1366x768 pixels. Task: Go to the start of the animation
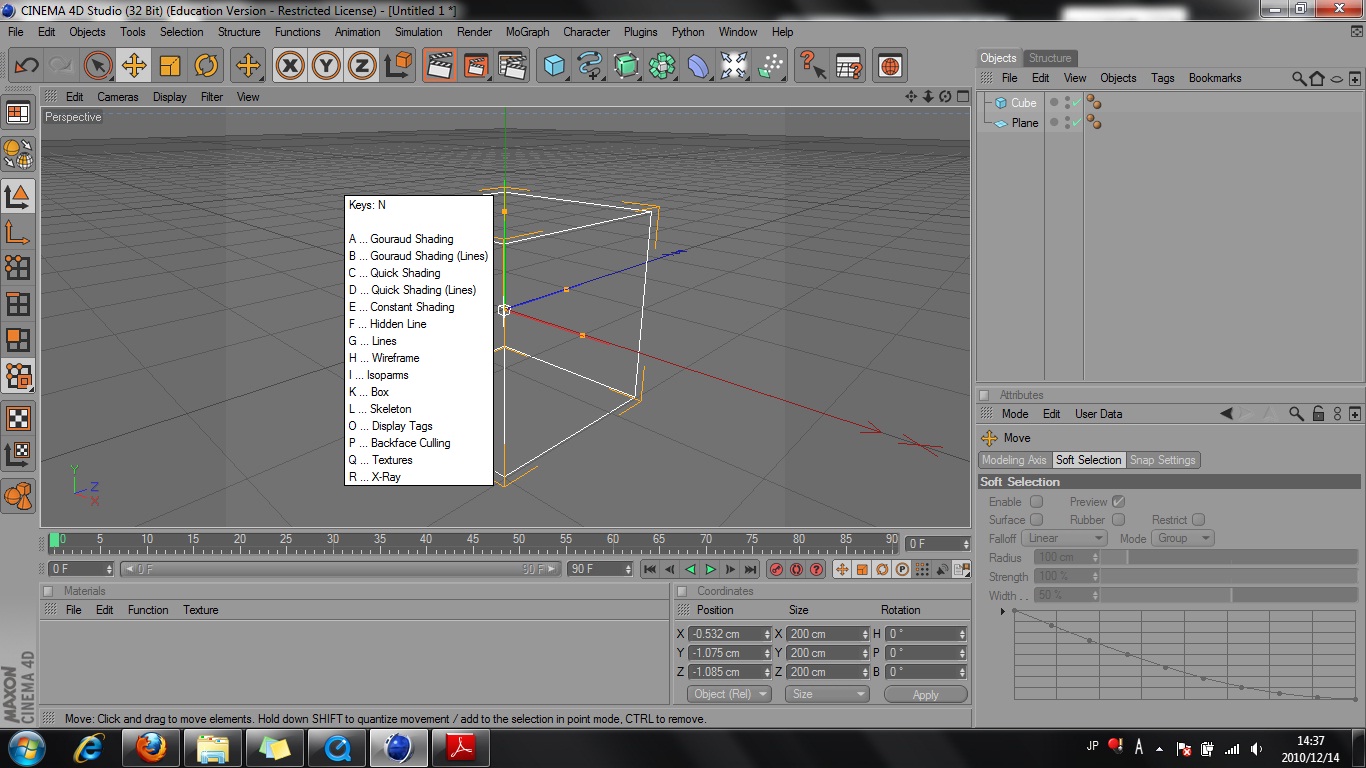(650, 569)
